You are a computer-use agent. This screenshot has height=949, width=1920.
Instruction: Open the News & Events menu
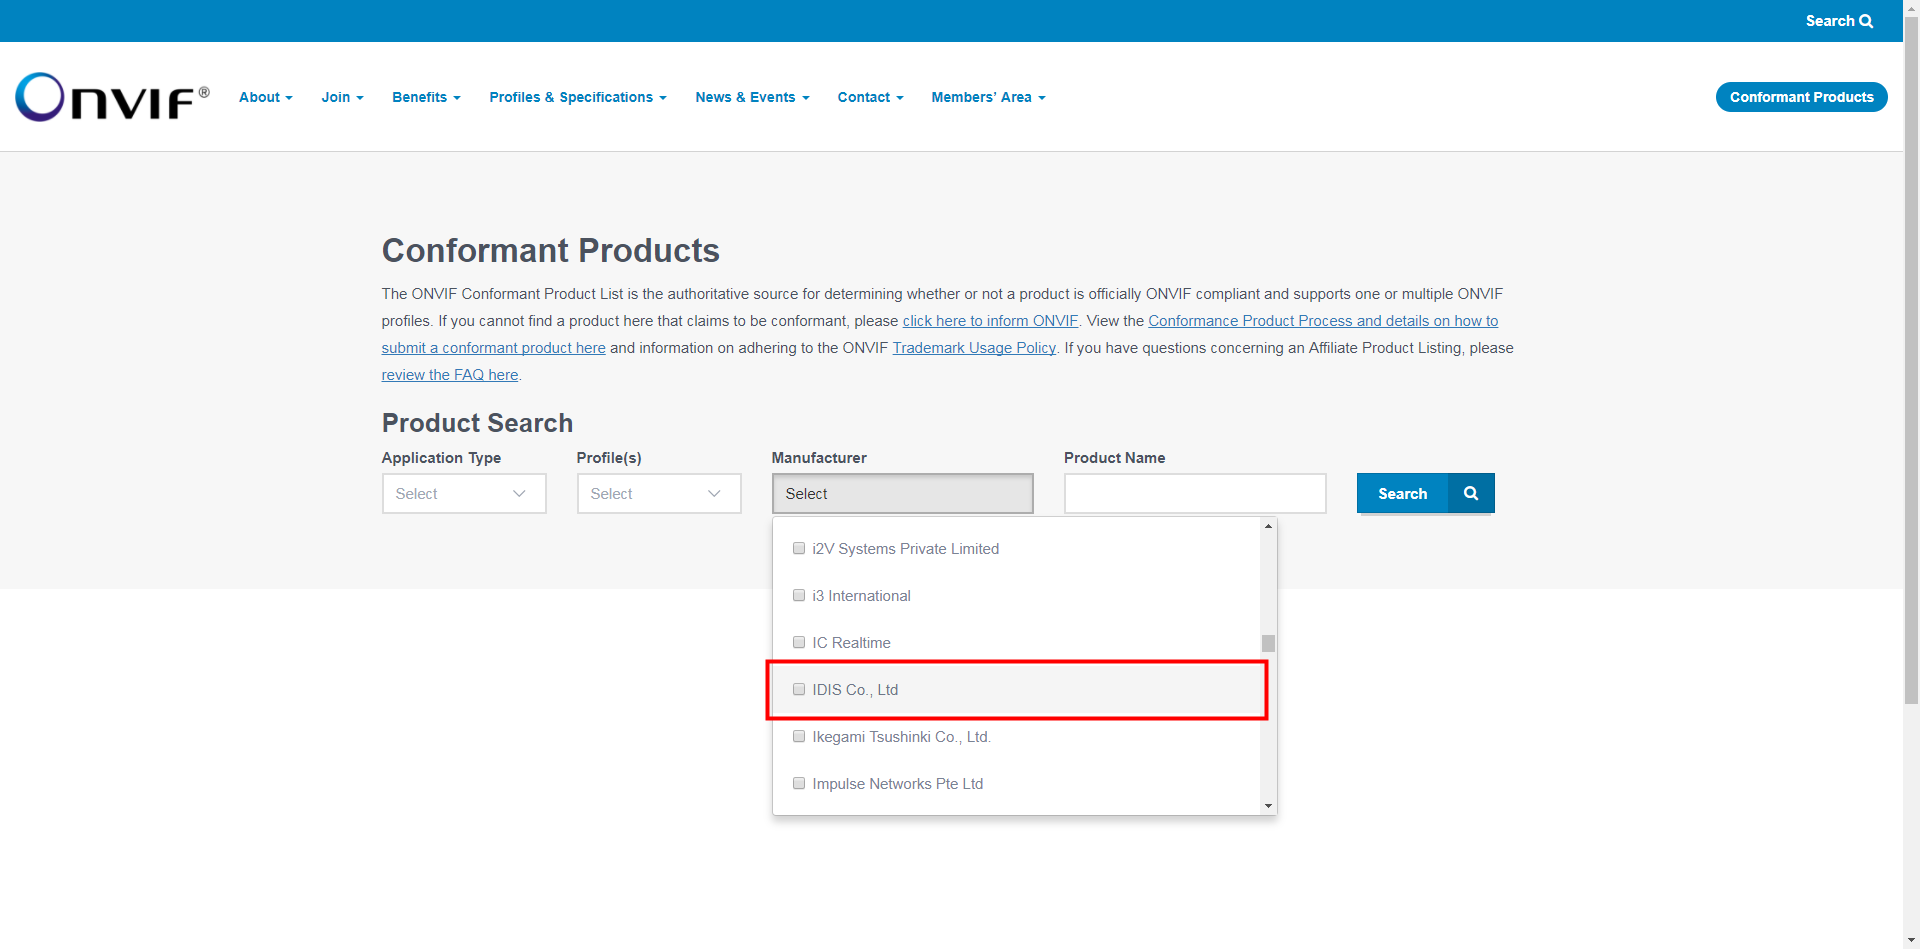[752, 97]
